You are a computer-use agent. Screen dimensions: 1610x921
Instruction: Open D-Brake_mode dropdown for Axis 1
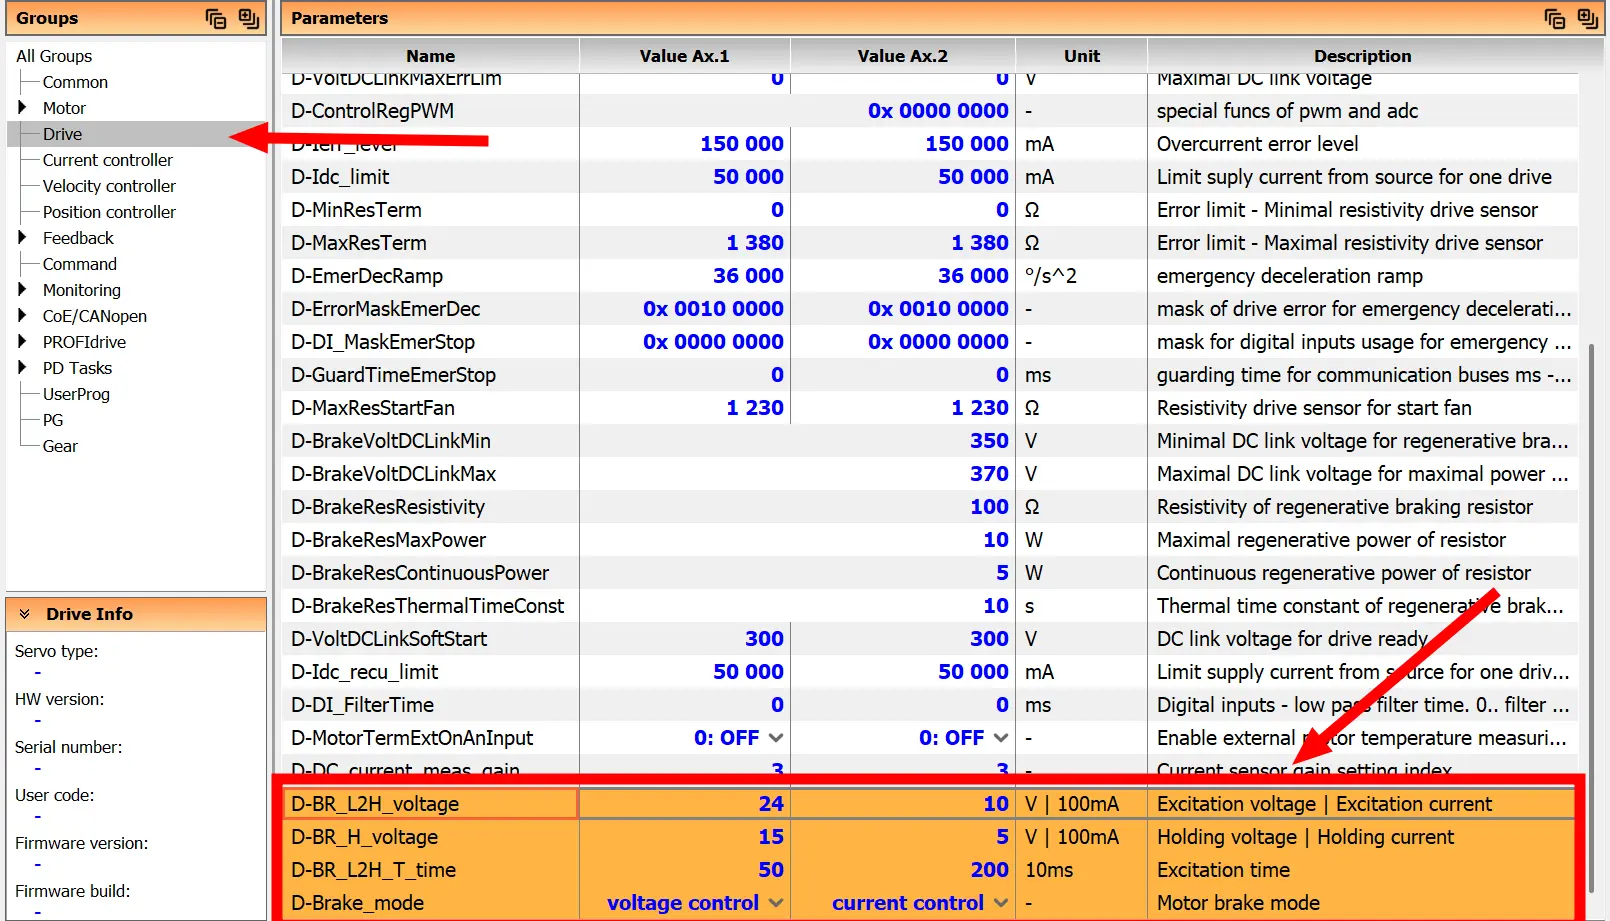[x=776, y=903]
